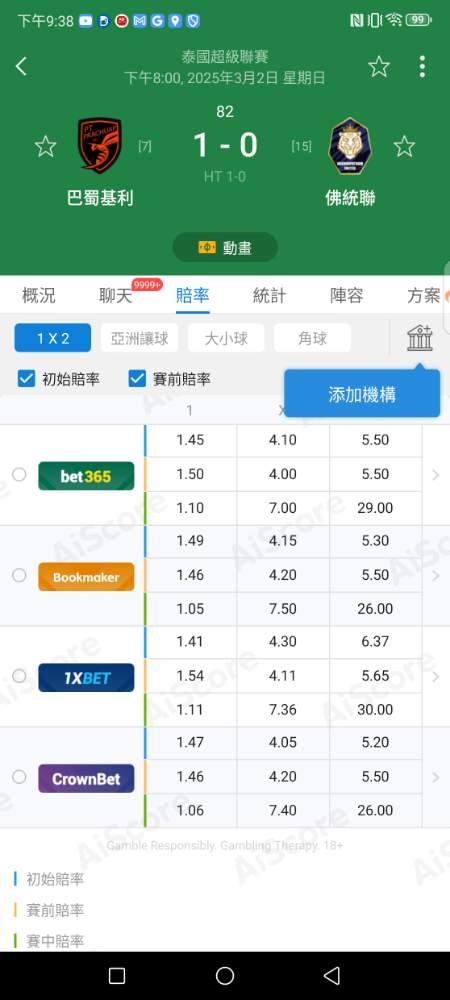Open the three-dot more options menu
The width and height of the screenshot is (450, 1000).
422,66
